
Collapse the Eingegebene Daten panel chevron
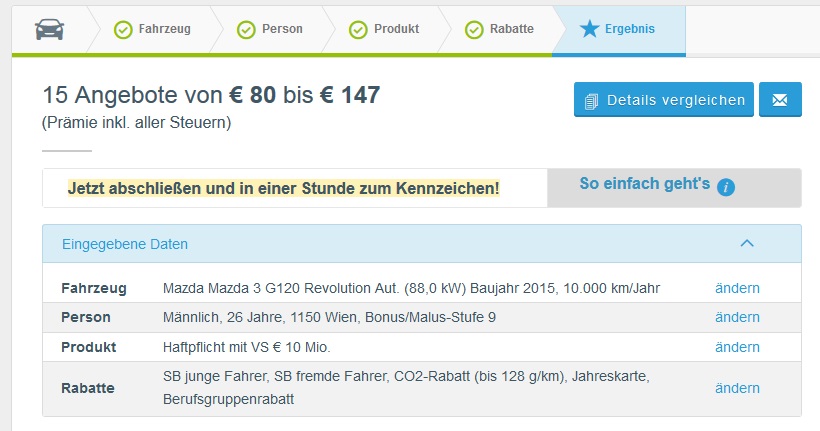747,243
